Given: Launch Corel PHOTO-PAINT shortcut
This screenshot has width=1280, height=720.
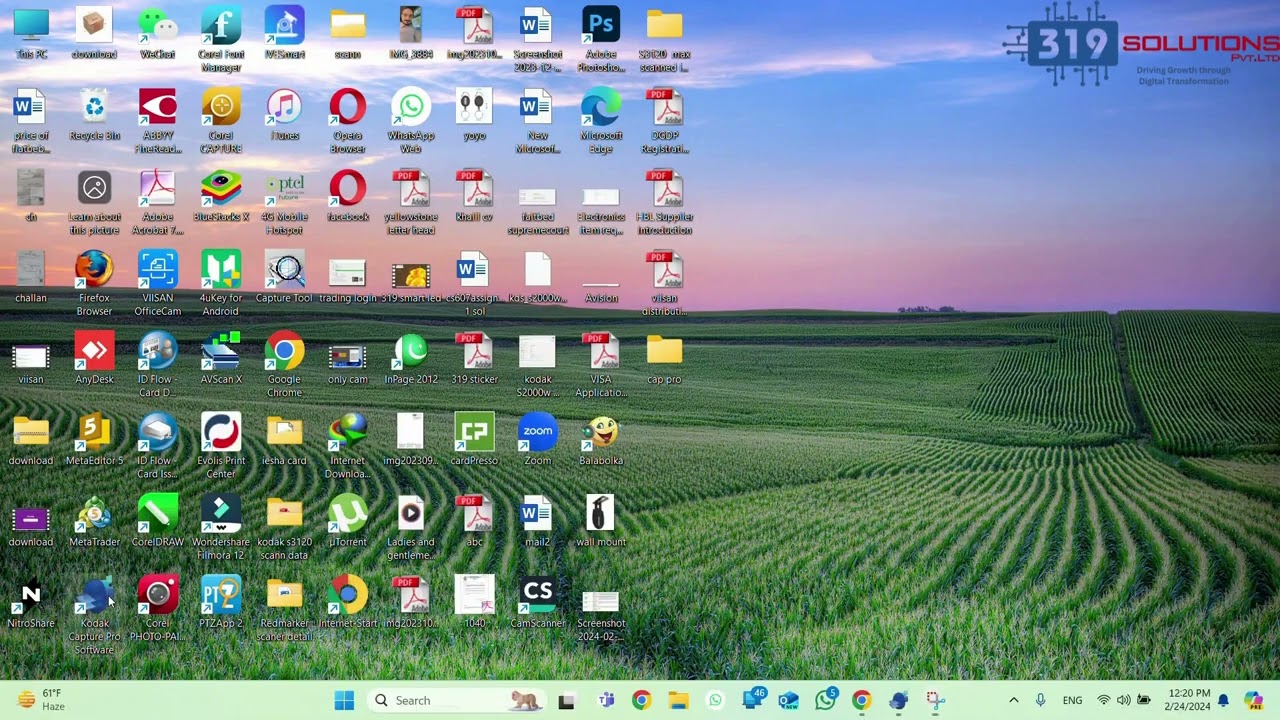Looking at the screenshot, I should tap(157, 609).
